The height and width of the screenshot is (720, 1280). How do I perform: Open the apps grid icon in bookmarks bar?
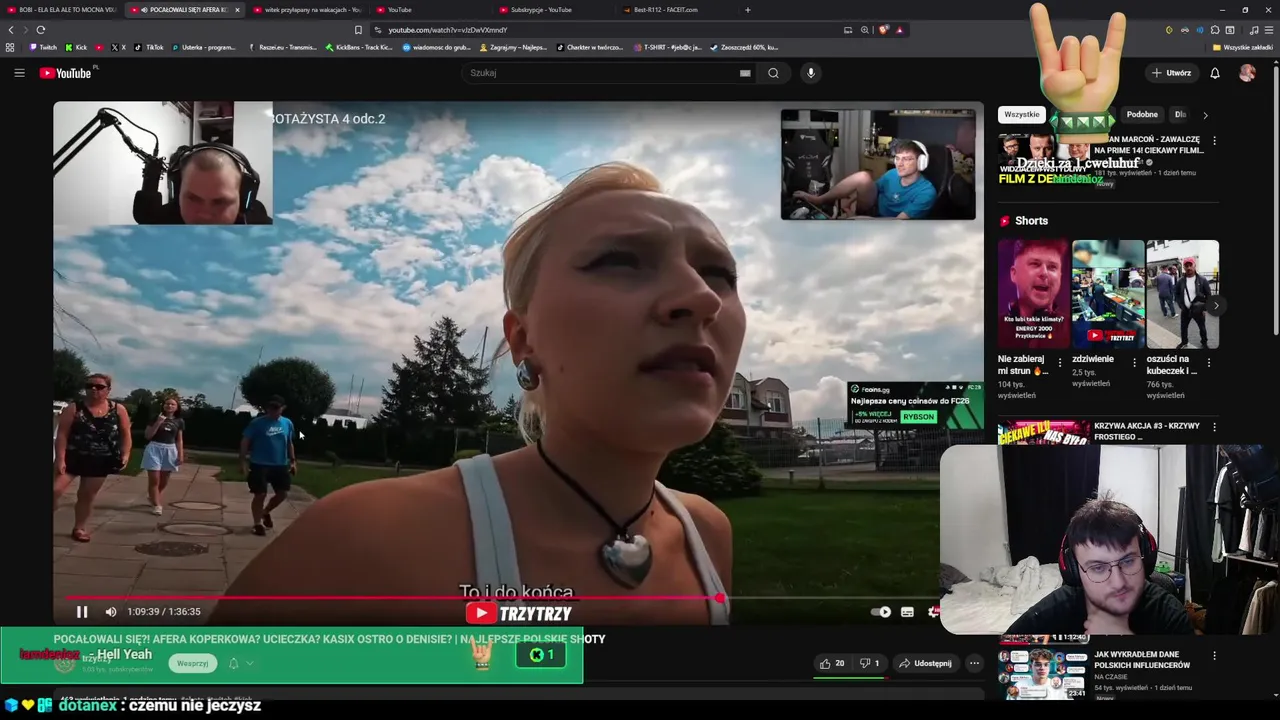tap(10, 47)
